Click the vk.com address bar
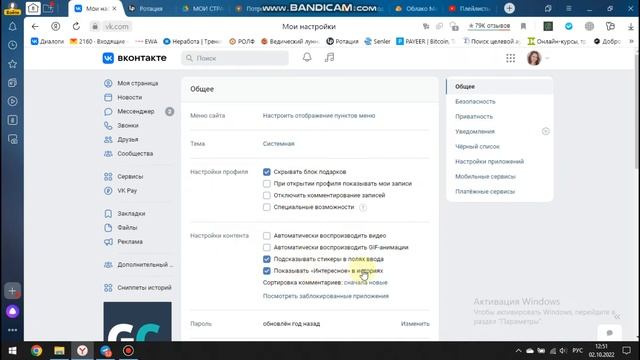The height and width of the screenshot is (360, 640). click(117, 27)
